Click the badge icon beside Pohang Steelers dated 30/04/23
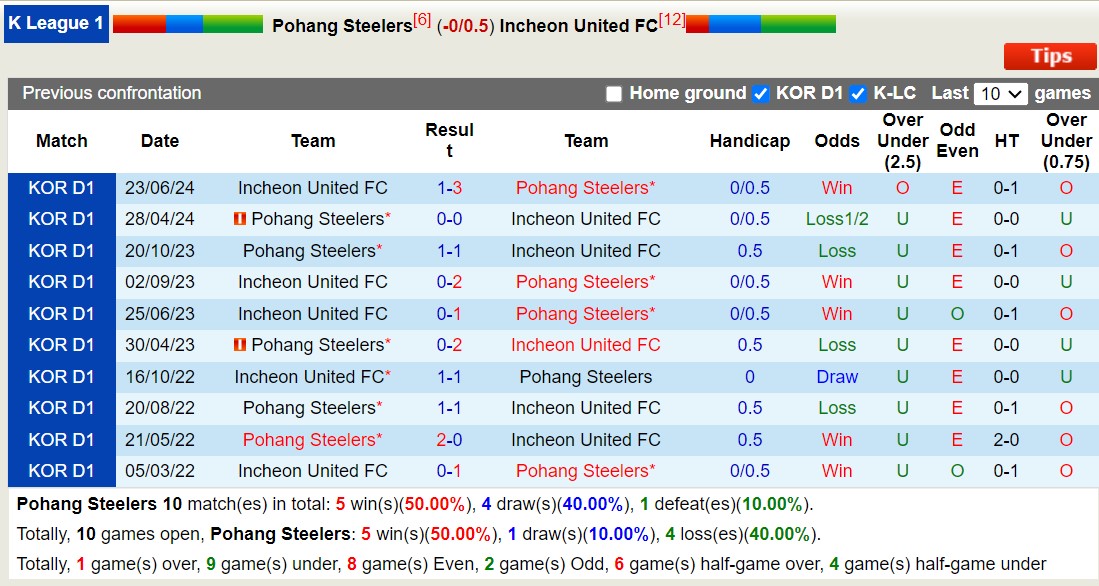This screenshot has height=586, width=1099. pyautogui.click(x=240, y=344)
